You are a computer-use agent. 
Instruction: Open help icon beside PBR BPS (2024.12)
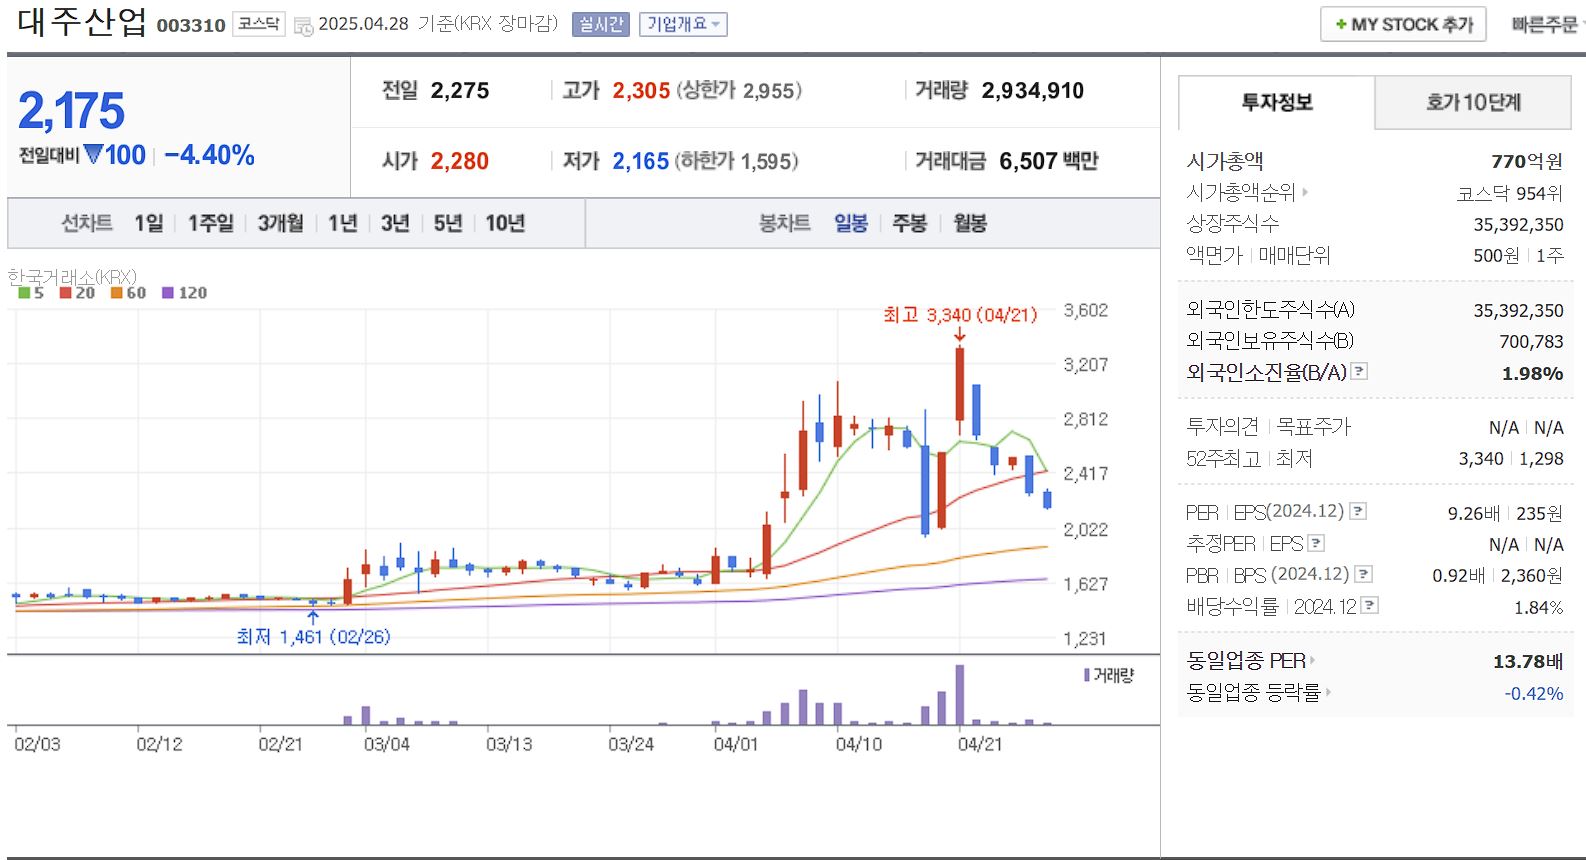point(1363,574)
